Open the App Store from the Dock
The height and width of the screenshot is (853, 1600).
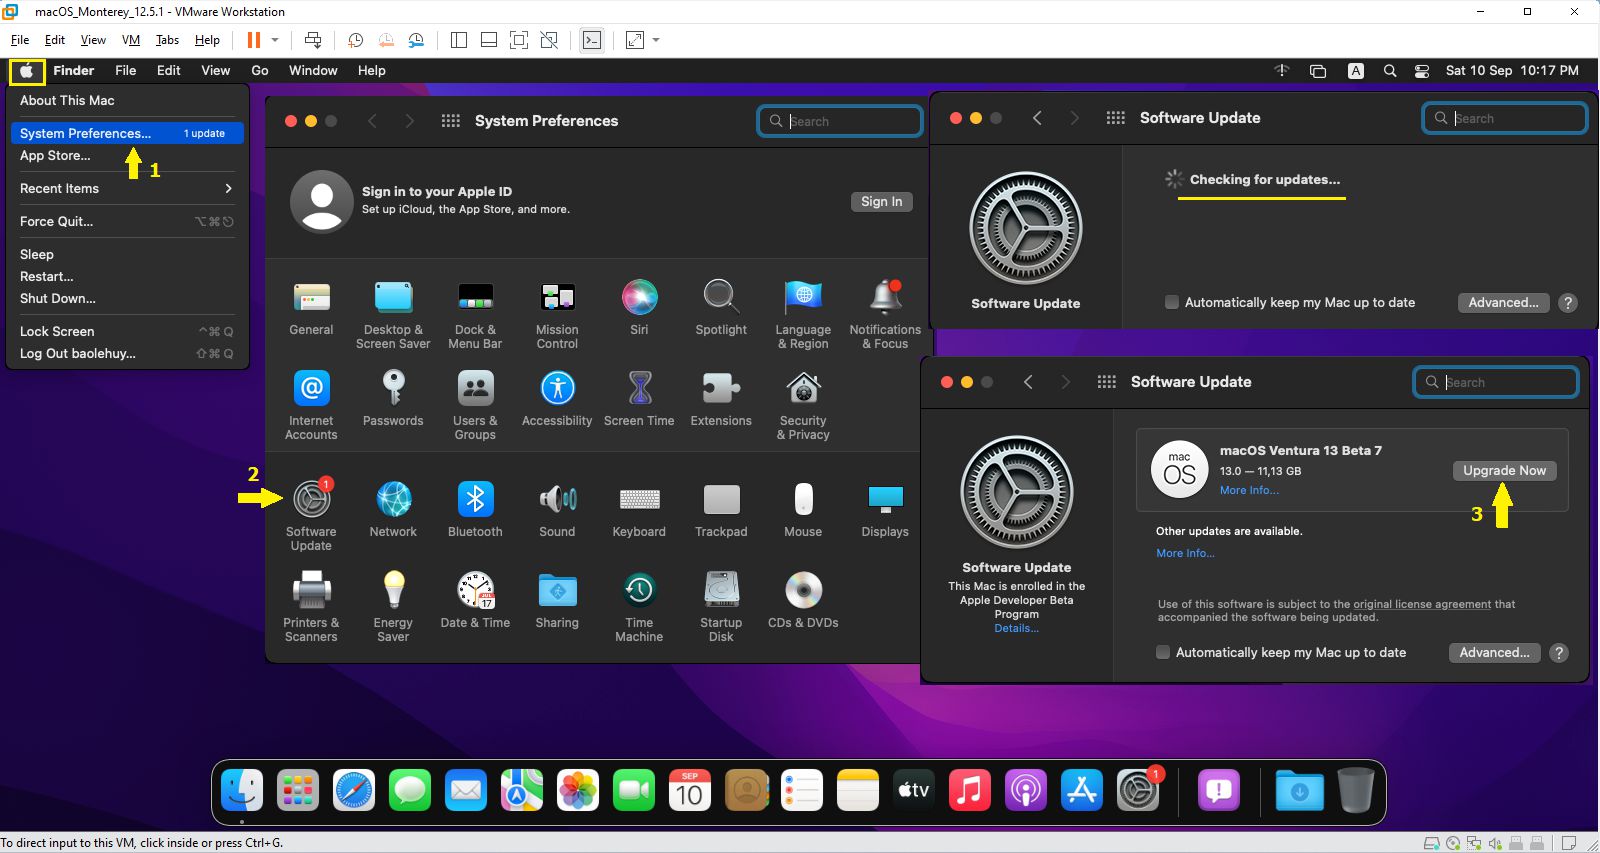click(x=1082, y=791)
